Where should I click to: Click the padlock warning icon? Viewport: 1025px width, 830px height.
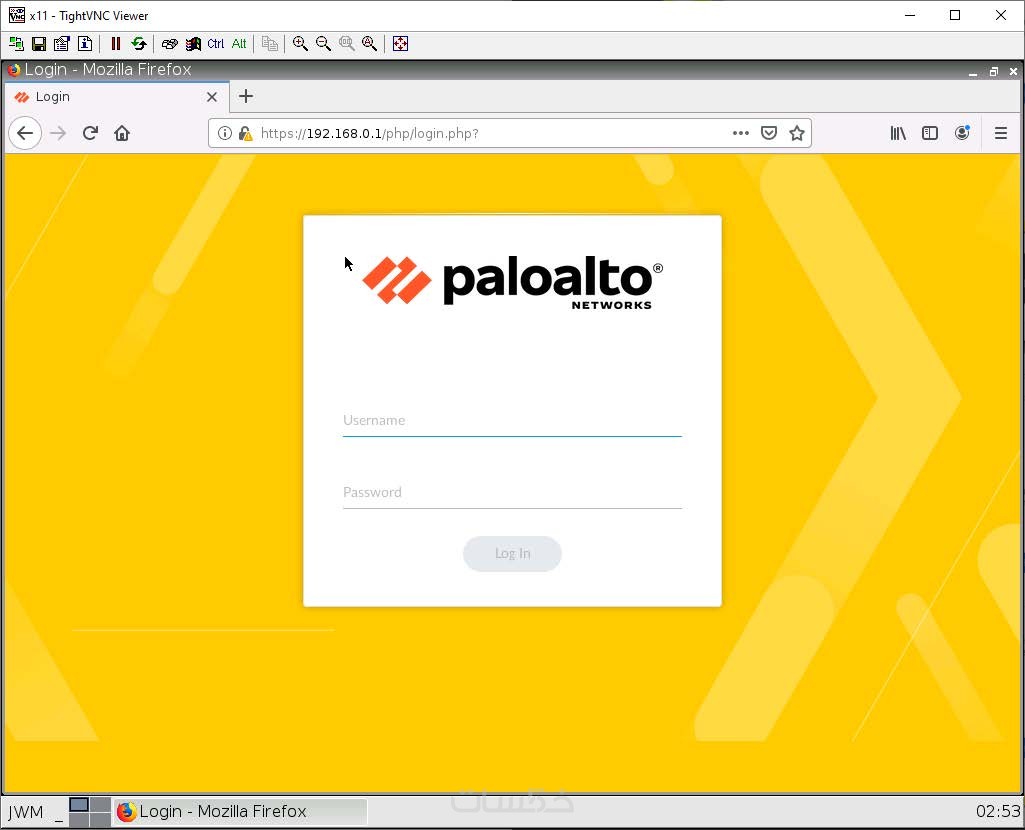point(245,133)
